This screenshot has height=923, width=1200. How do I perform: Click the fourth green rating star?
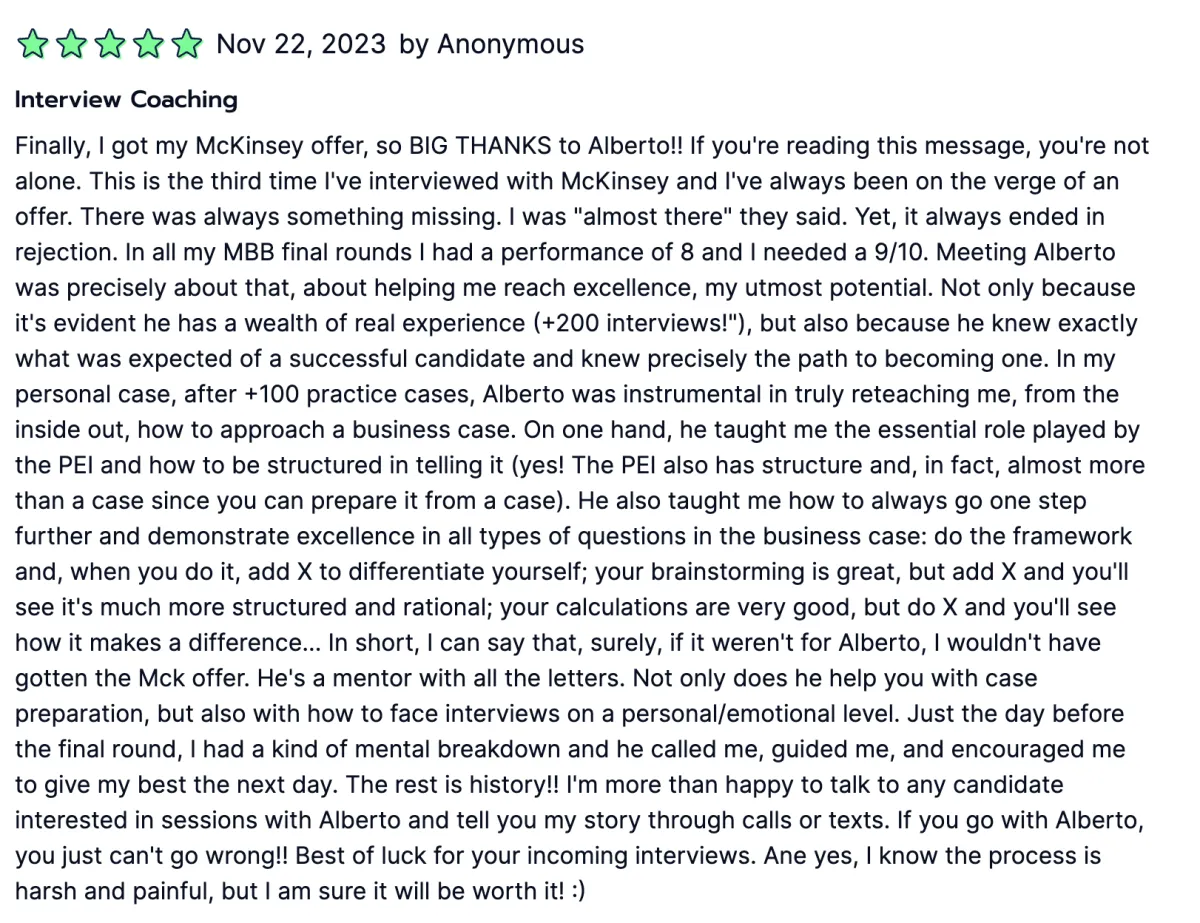[147, 45]
